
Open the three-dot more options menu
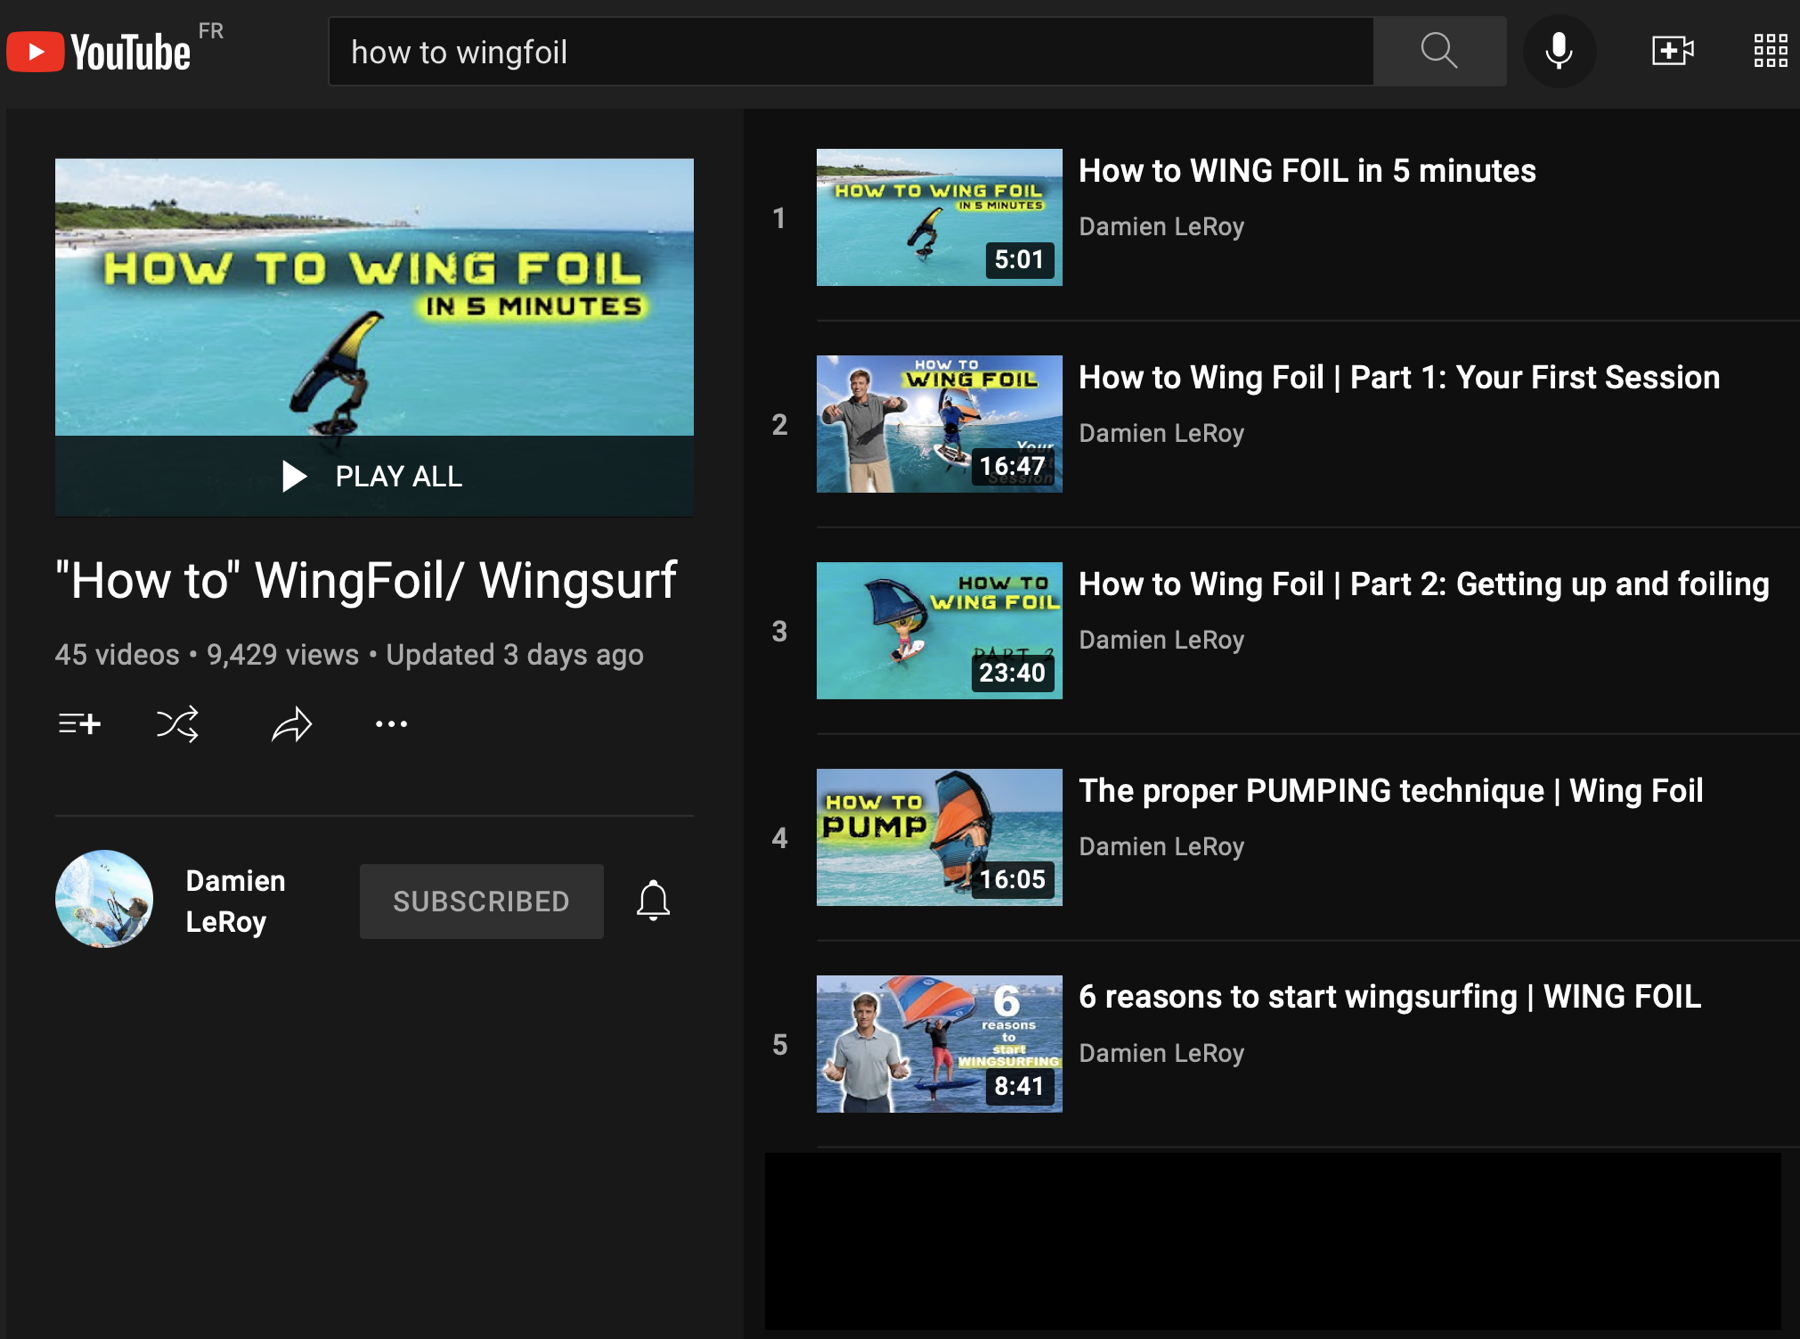click(391, 723)
